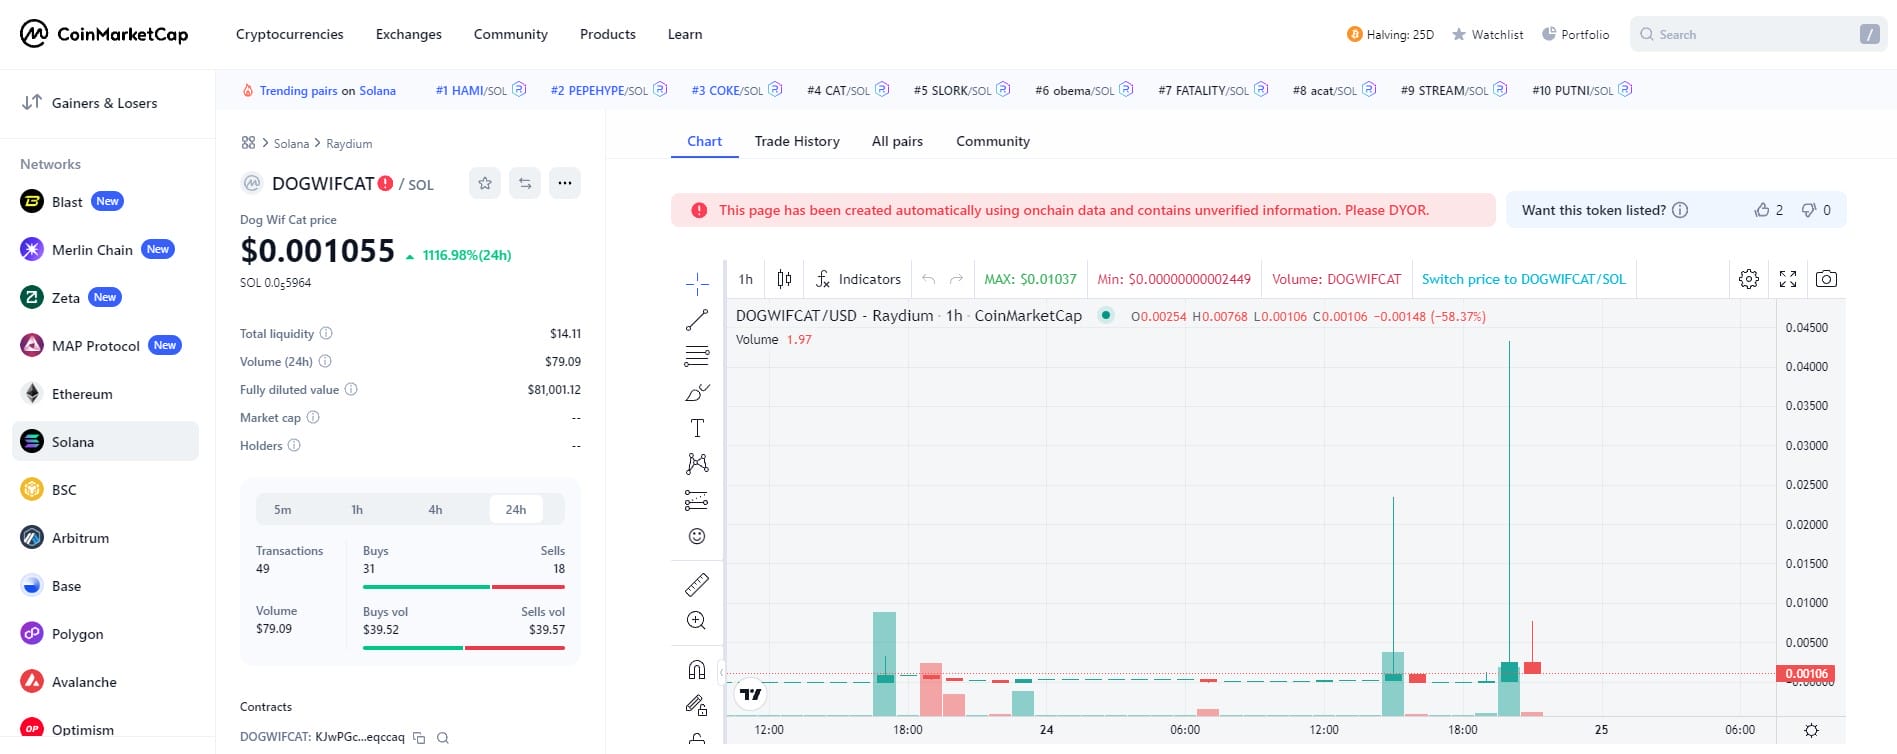Open the Cryptocurrencies menu
The height and width of the screenshot is (754, 1897).
(x=289, y=34)
